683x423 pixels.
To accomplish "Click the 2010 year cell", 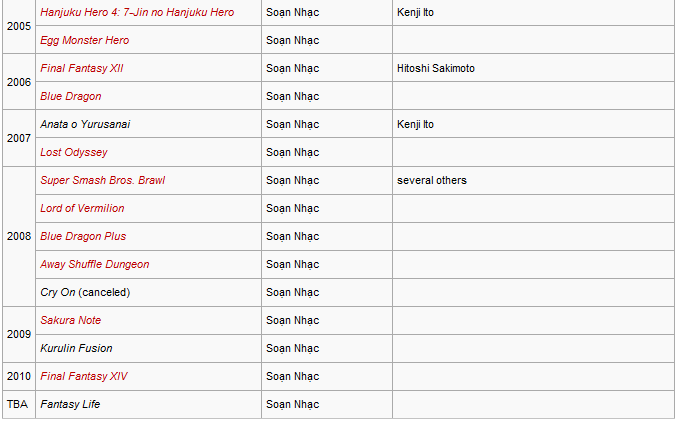I will [x=18, y=376].
